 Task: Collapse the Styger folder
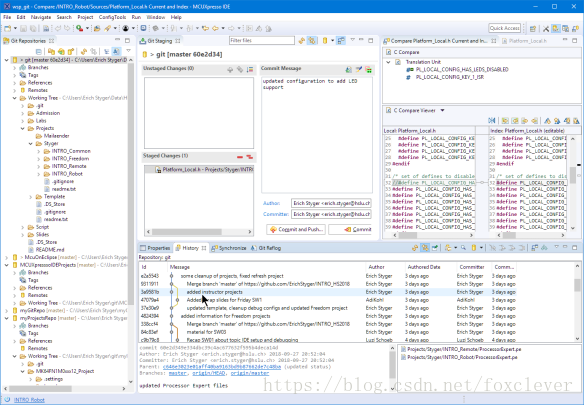(x=31, y=143)
